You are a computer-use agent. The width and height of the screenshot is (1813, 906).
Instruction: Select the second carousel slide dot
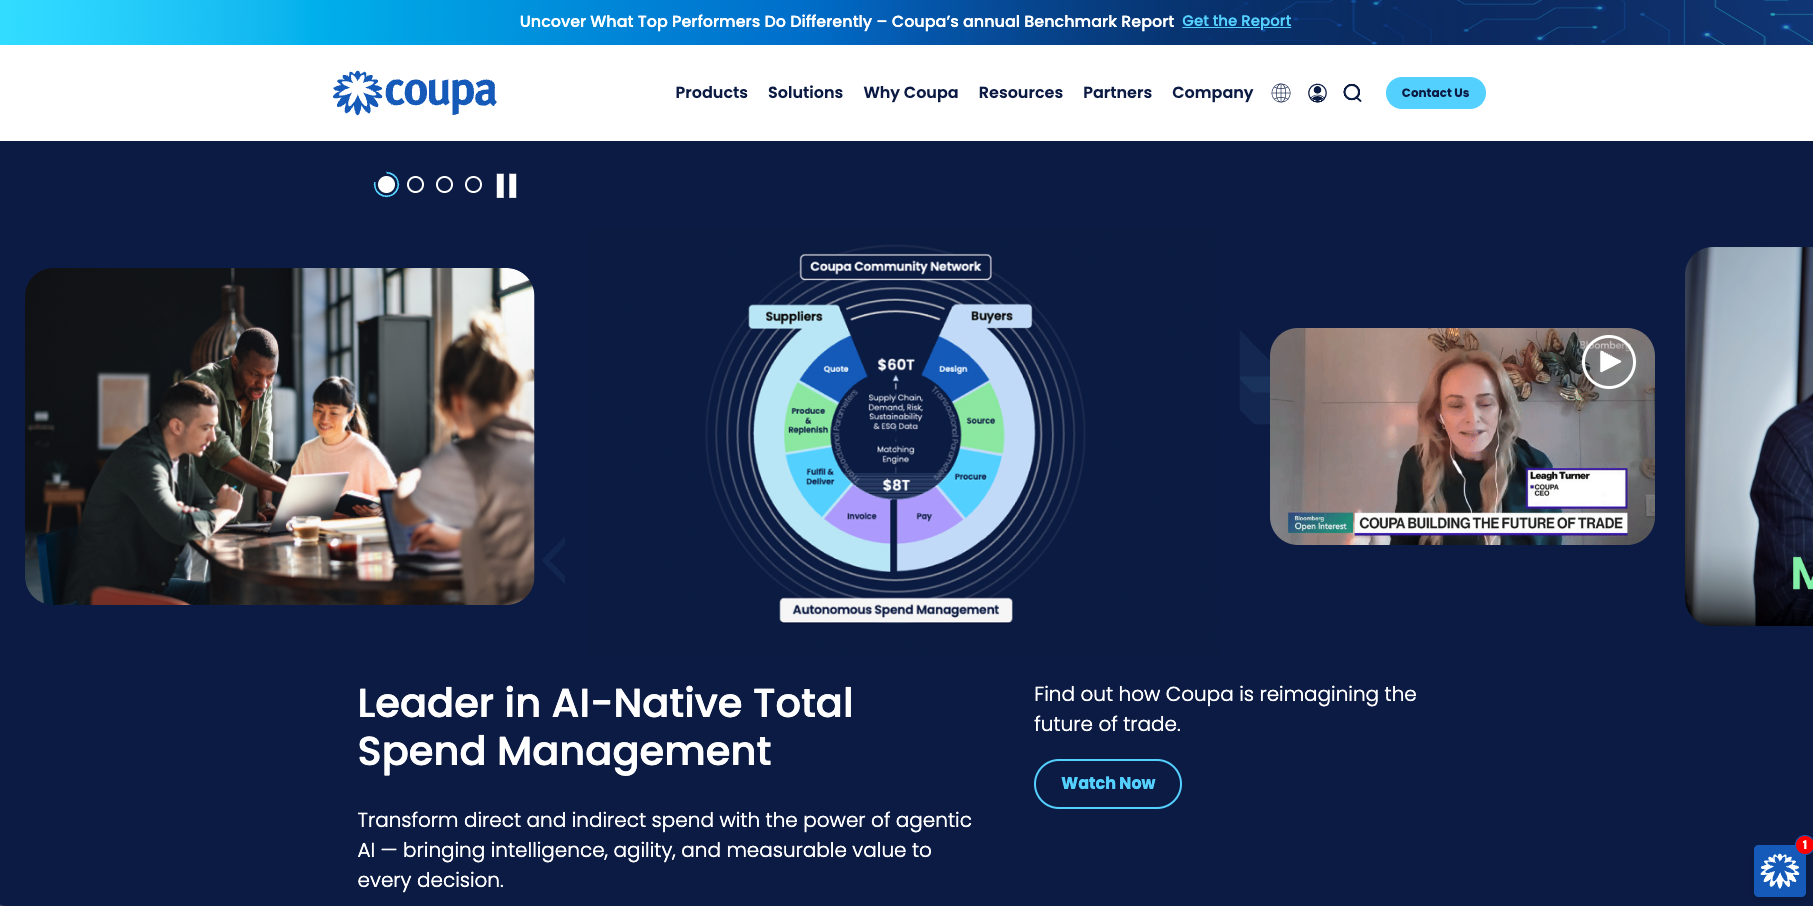[x=416, y=185]
